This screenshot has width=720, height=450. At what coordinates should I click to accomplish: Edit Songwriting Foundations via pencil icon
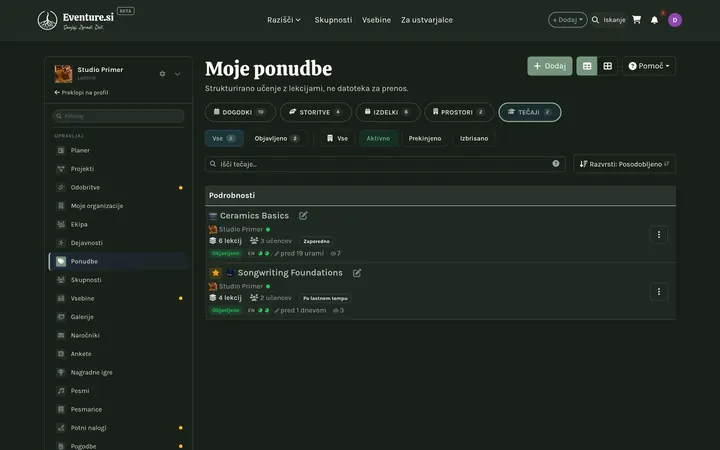click(357, 273)
